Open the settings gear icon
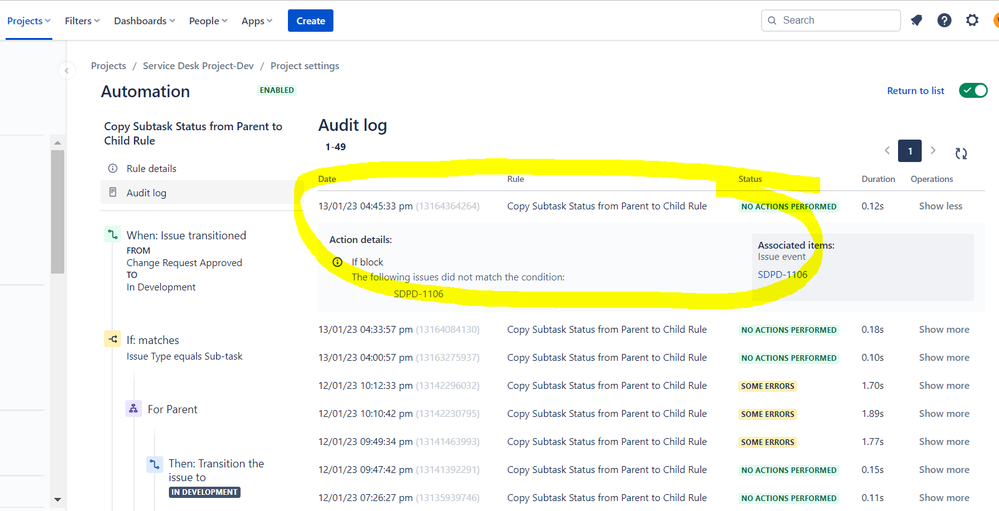The image size is (999, 511). [x=972, y=20]
